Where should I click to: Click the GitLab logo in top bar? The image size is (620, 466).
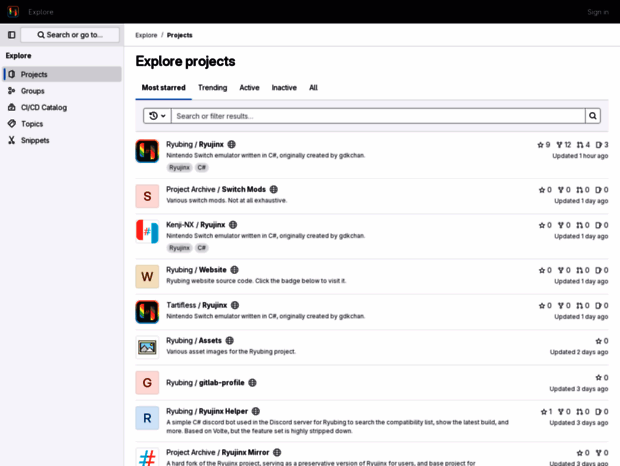click(x=13, y=12)
